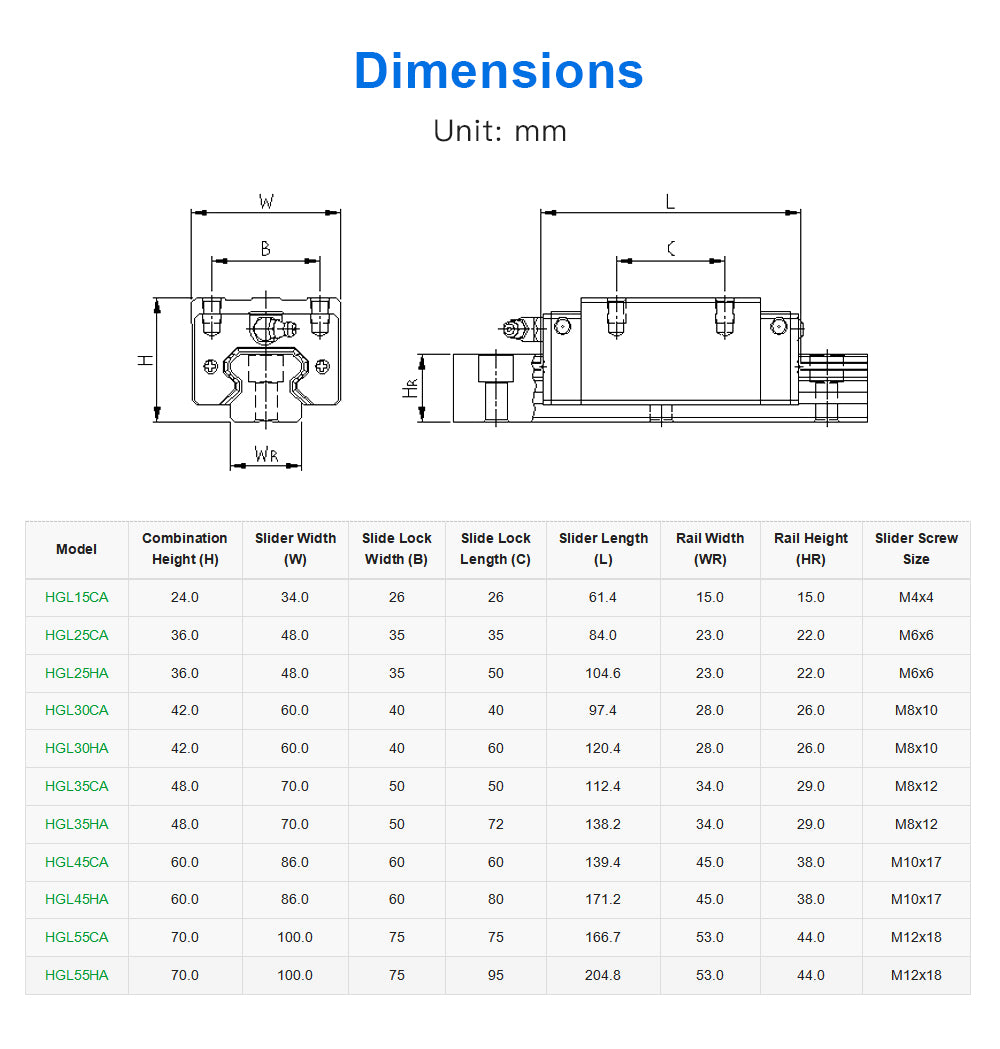Open the HGL55CA model link
The height and width of the screenshot is (1049, 1000).
pyautogui.click(x=77, y=937)
